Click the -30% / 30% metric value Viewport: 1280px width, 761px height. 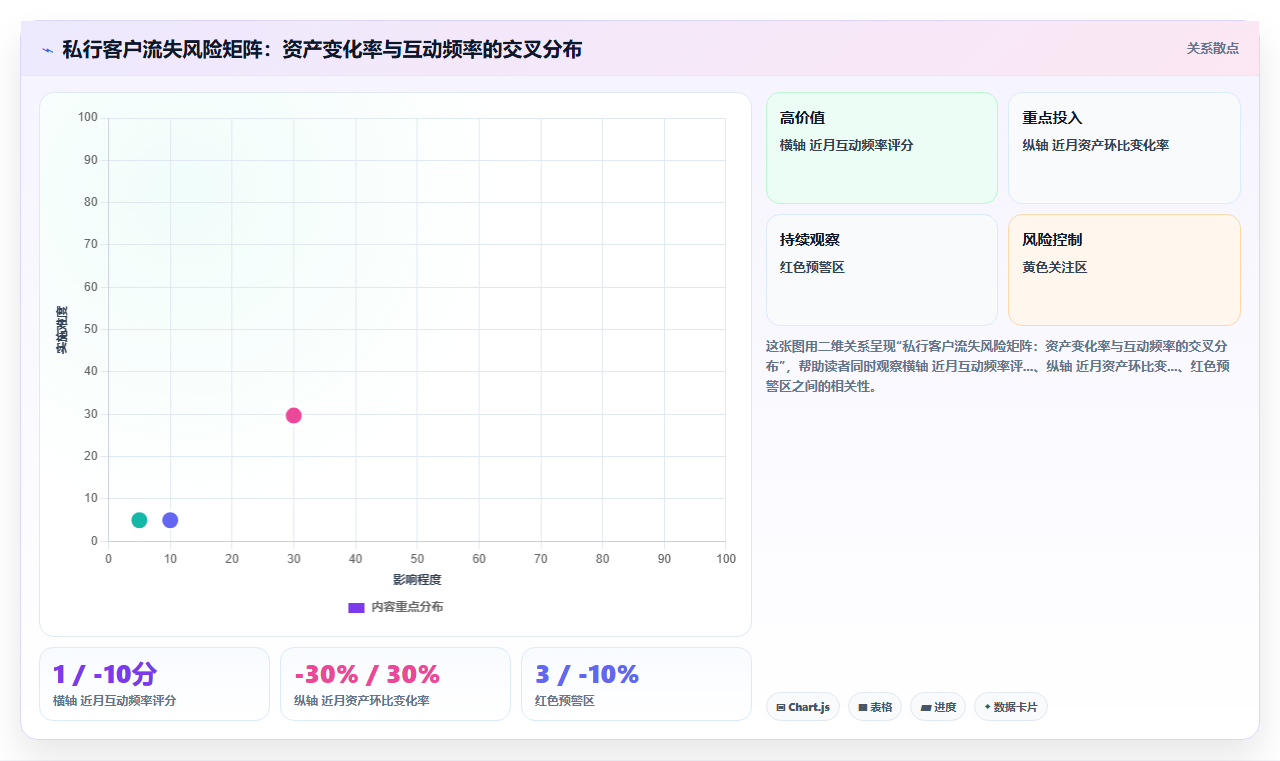[x=367, y=674]
